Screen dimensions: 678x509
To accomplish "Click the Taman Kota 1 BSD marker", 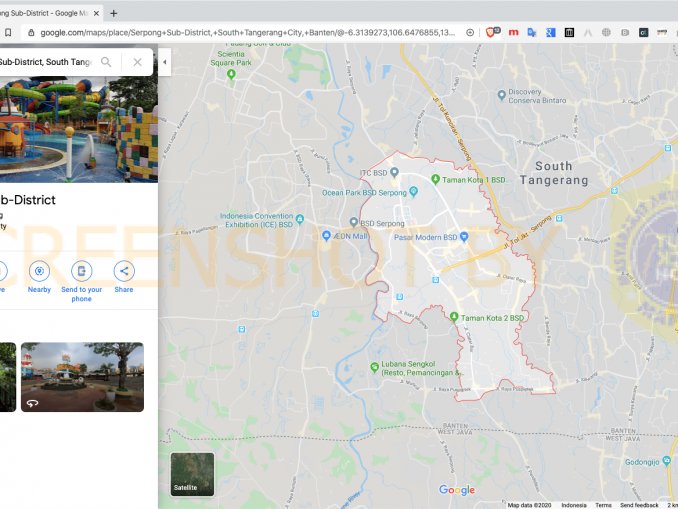I will pos(436,179).
